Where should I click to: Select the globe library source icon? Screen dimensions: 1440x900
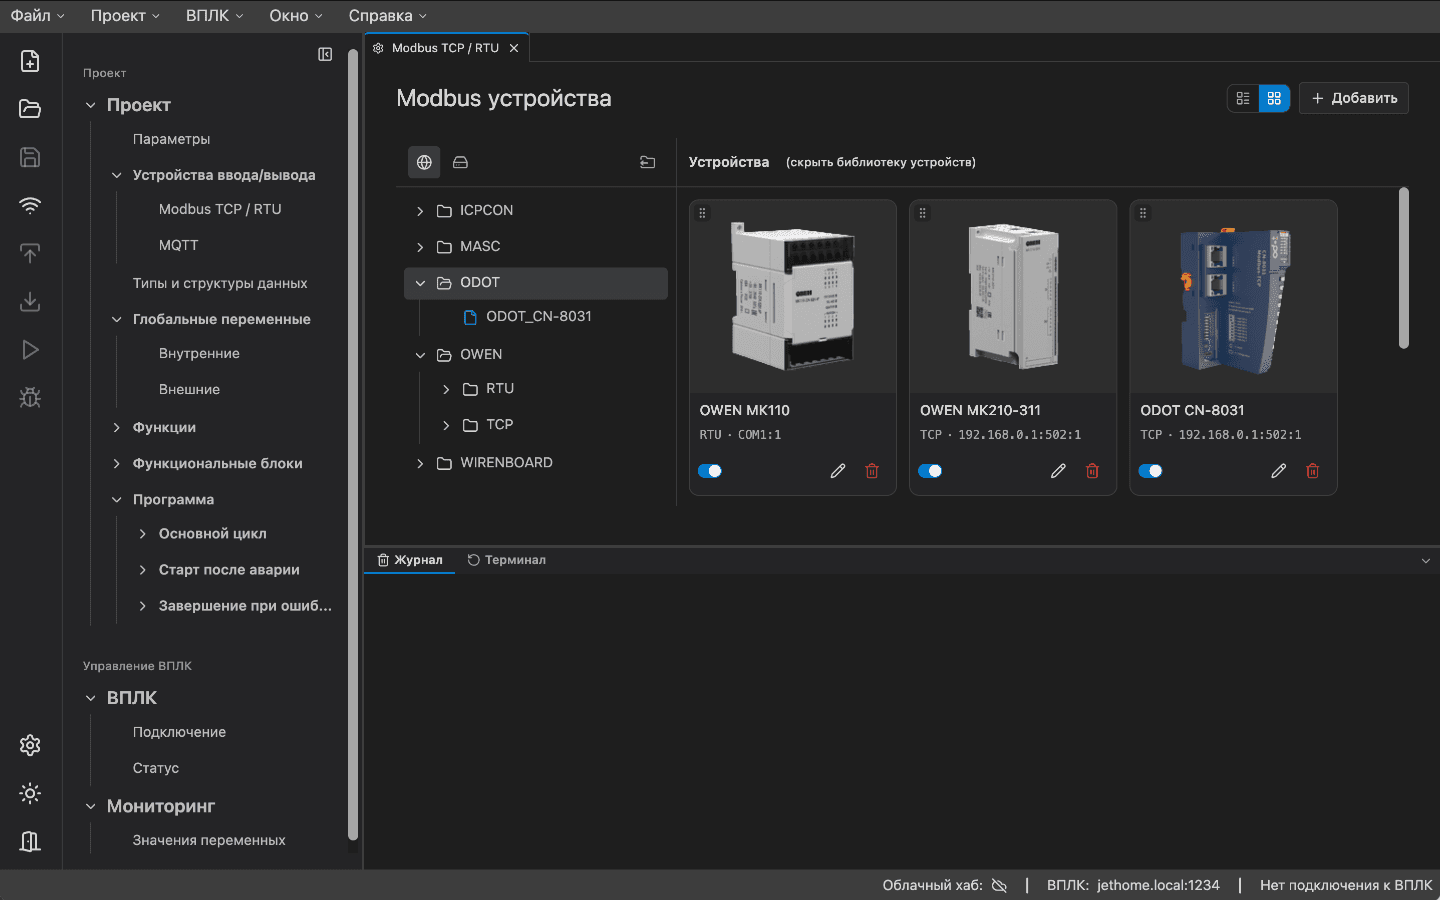point(424,162)
